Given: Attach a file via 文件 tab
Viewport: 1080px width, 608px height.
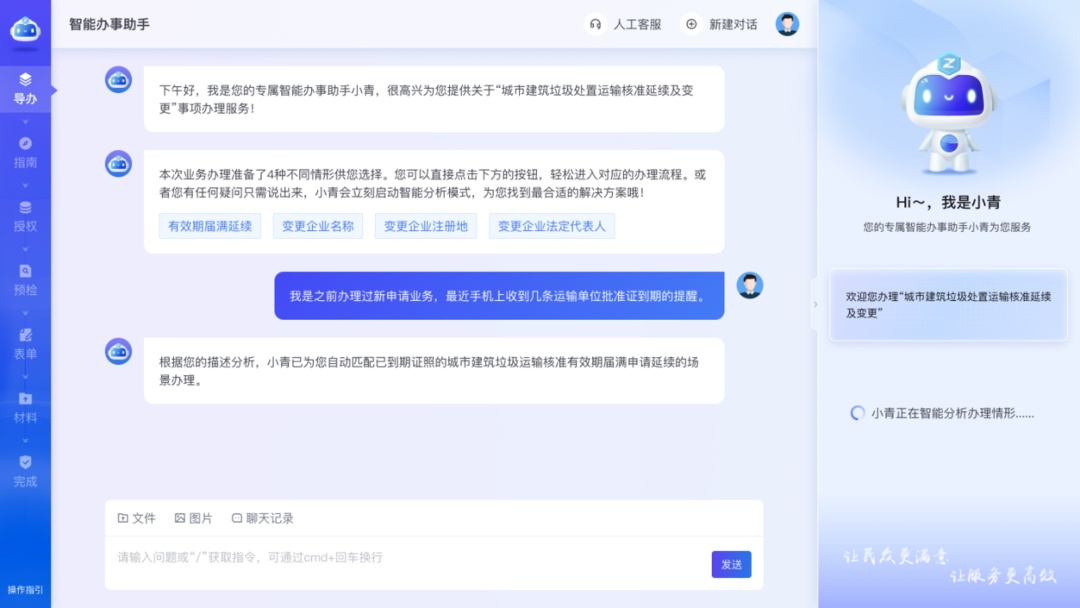Looking at the screenshot, I should (x=137, y=518).
